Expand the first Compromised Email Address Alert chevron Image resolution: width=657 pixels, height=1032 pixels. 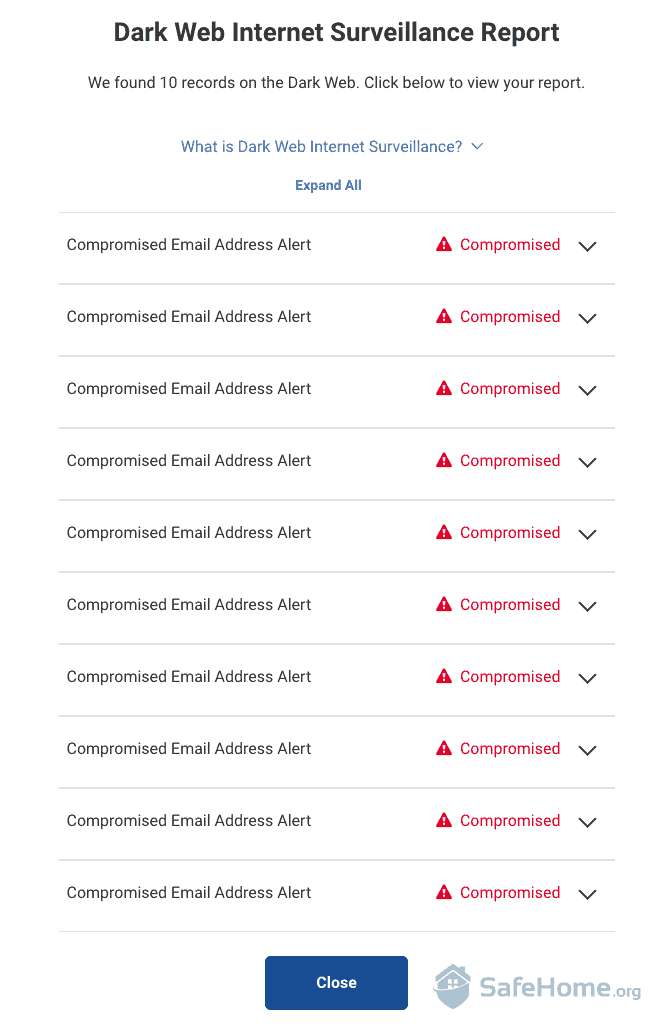tap(587, 246)
